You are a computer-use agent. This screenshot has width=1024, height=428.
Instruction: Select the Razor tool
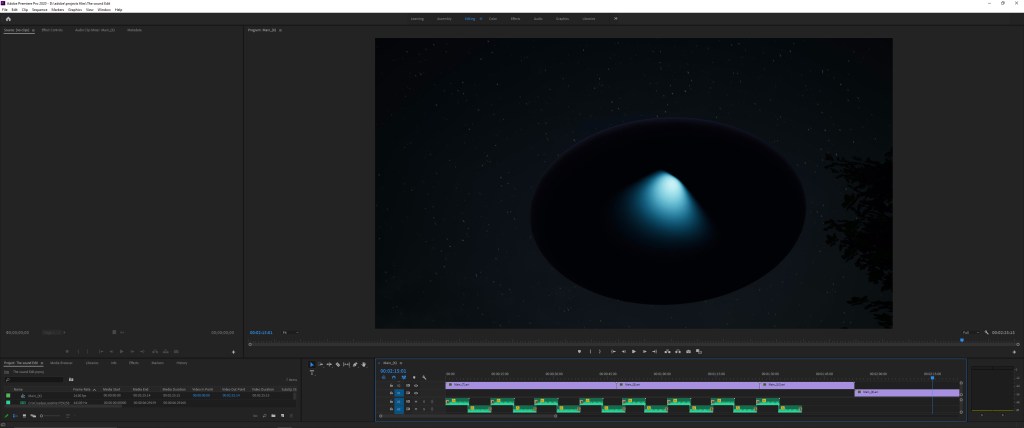coord(338,364)
